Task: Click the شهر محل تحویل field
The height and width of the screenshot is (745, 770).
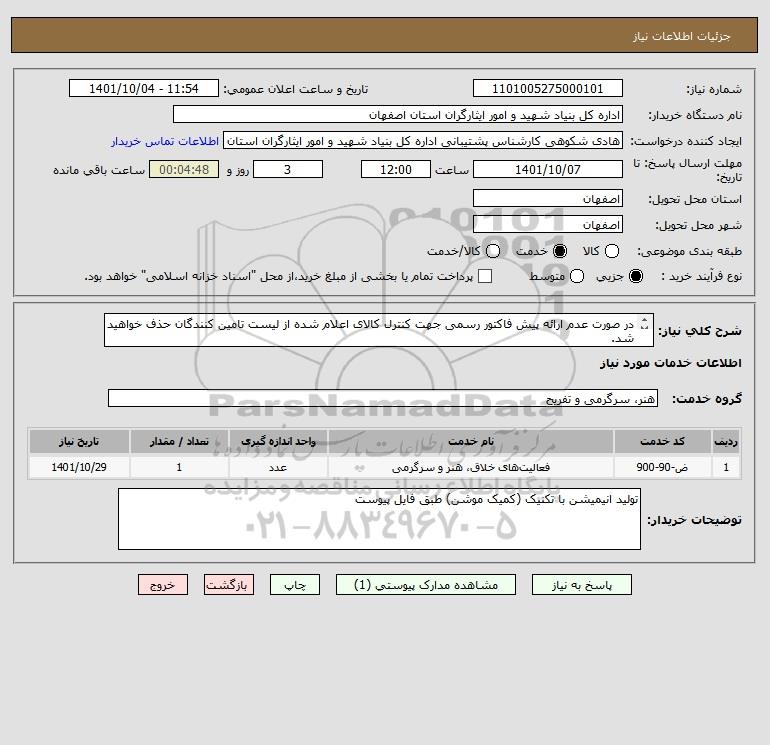Action: pos(548,225)
